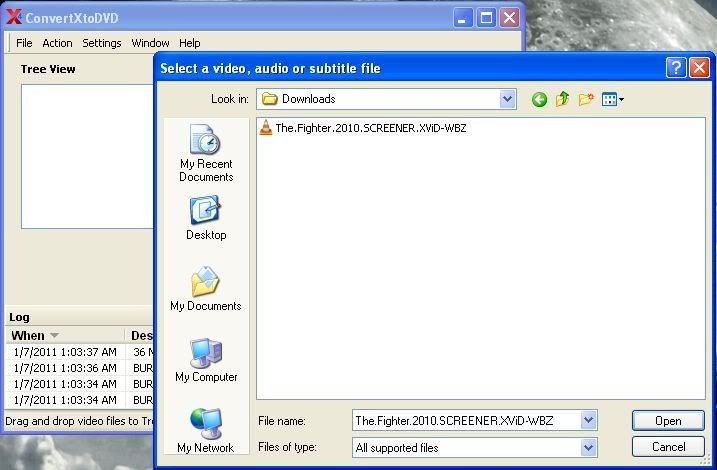Select The.Fighter.2010.SCREENER.XViD-WBZ file
The width and height of the screenshot is (717, 470).
tap(363, 128)
